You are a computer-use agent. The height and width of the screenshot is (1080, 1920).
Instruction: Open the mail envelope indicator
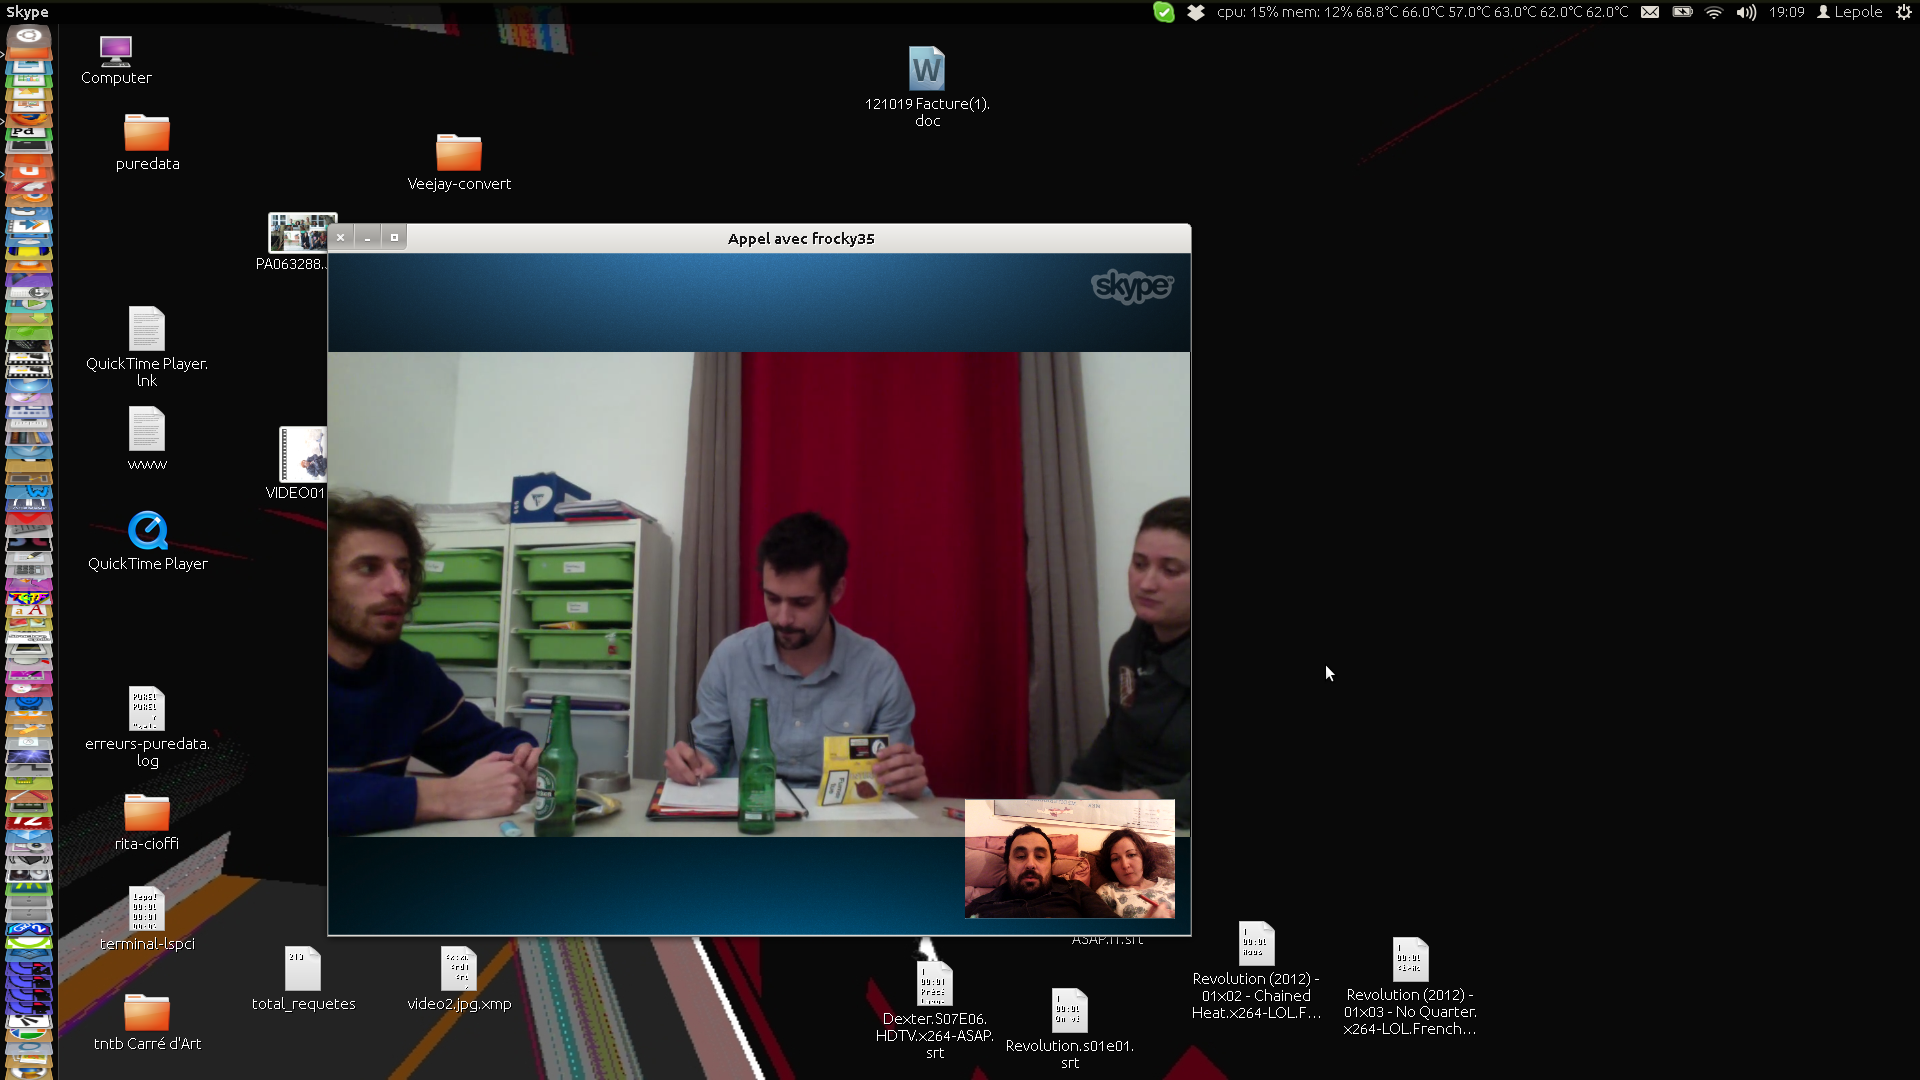click(1650, 12)
